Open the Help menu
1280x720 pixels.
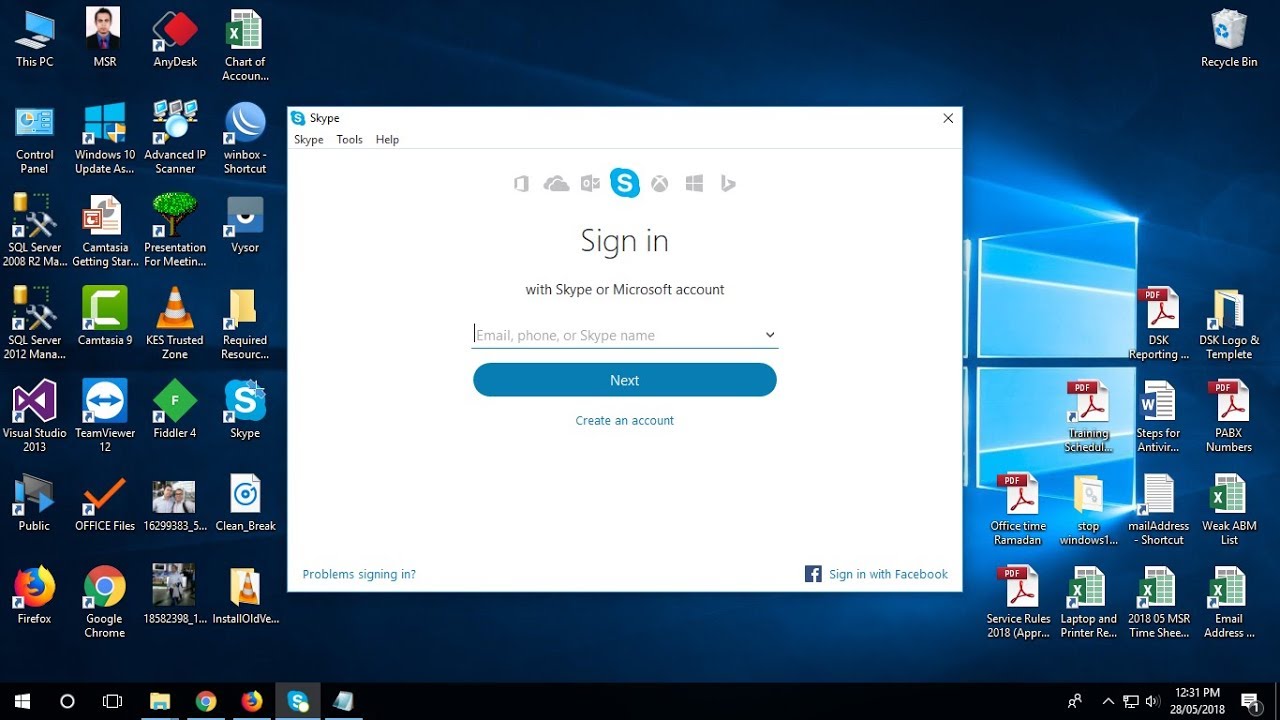(387, 140)
